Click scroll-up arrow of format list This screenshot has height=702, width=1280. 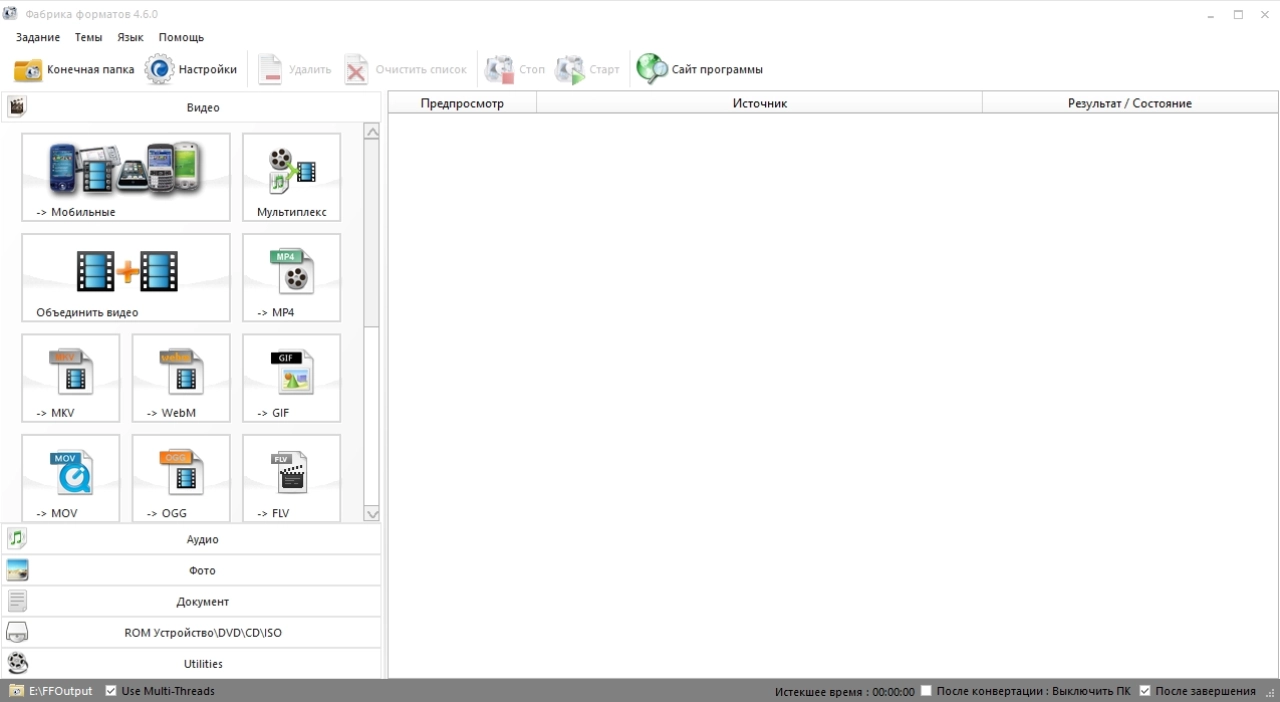(x=372, y=131)
